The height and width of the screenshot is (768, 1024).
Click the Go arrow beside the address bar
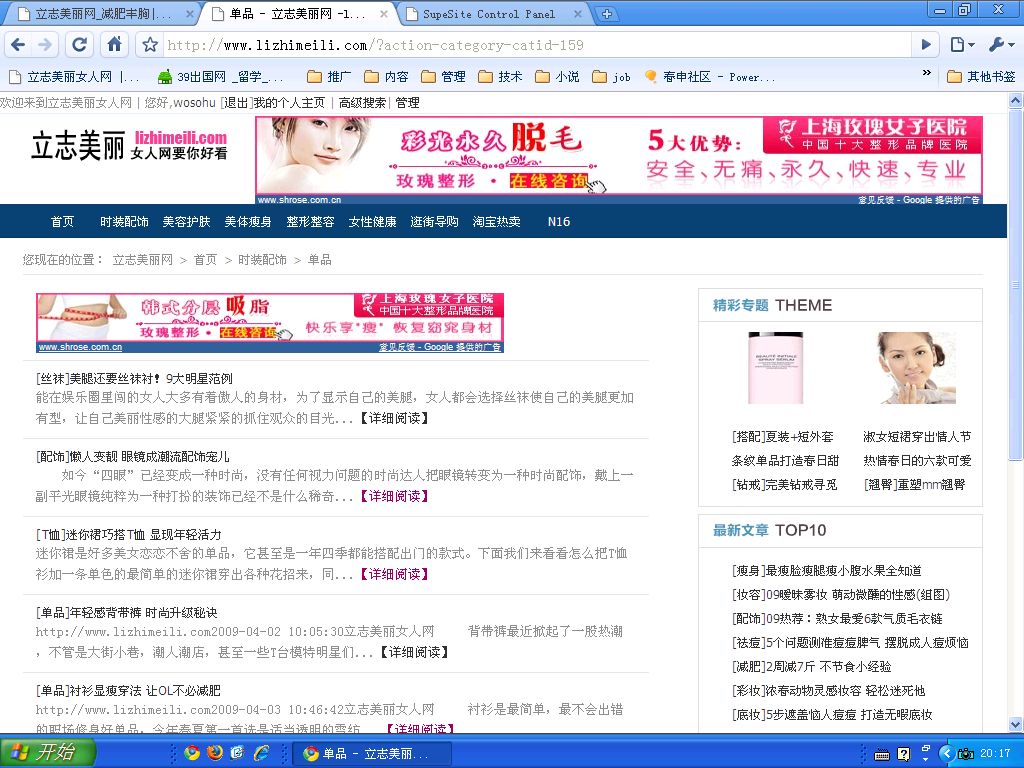926,45
